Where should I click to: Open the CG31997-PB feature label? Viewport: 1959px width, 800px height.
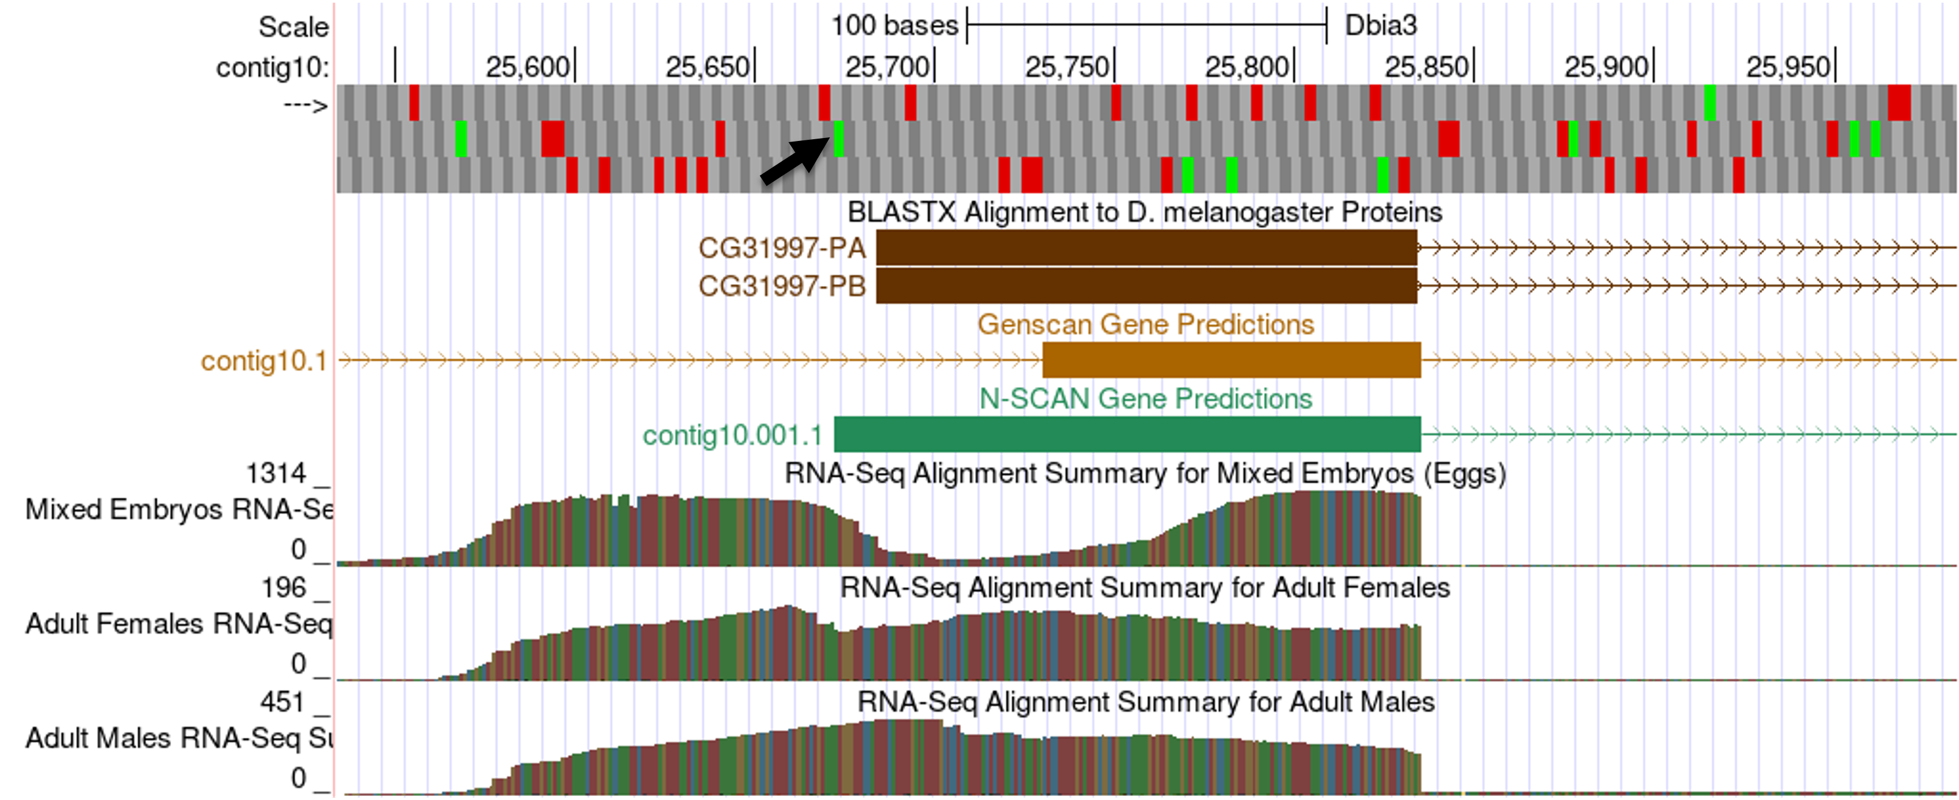[782, 286]
